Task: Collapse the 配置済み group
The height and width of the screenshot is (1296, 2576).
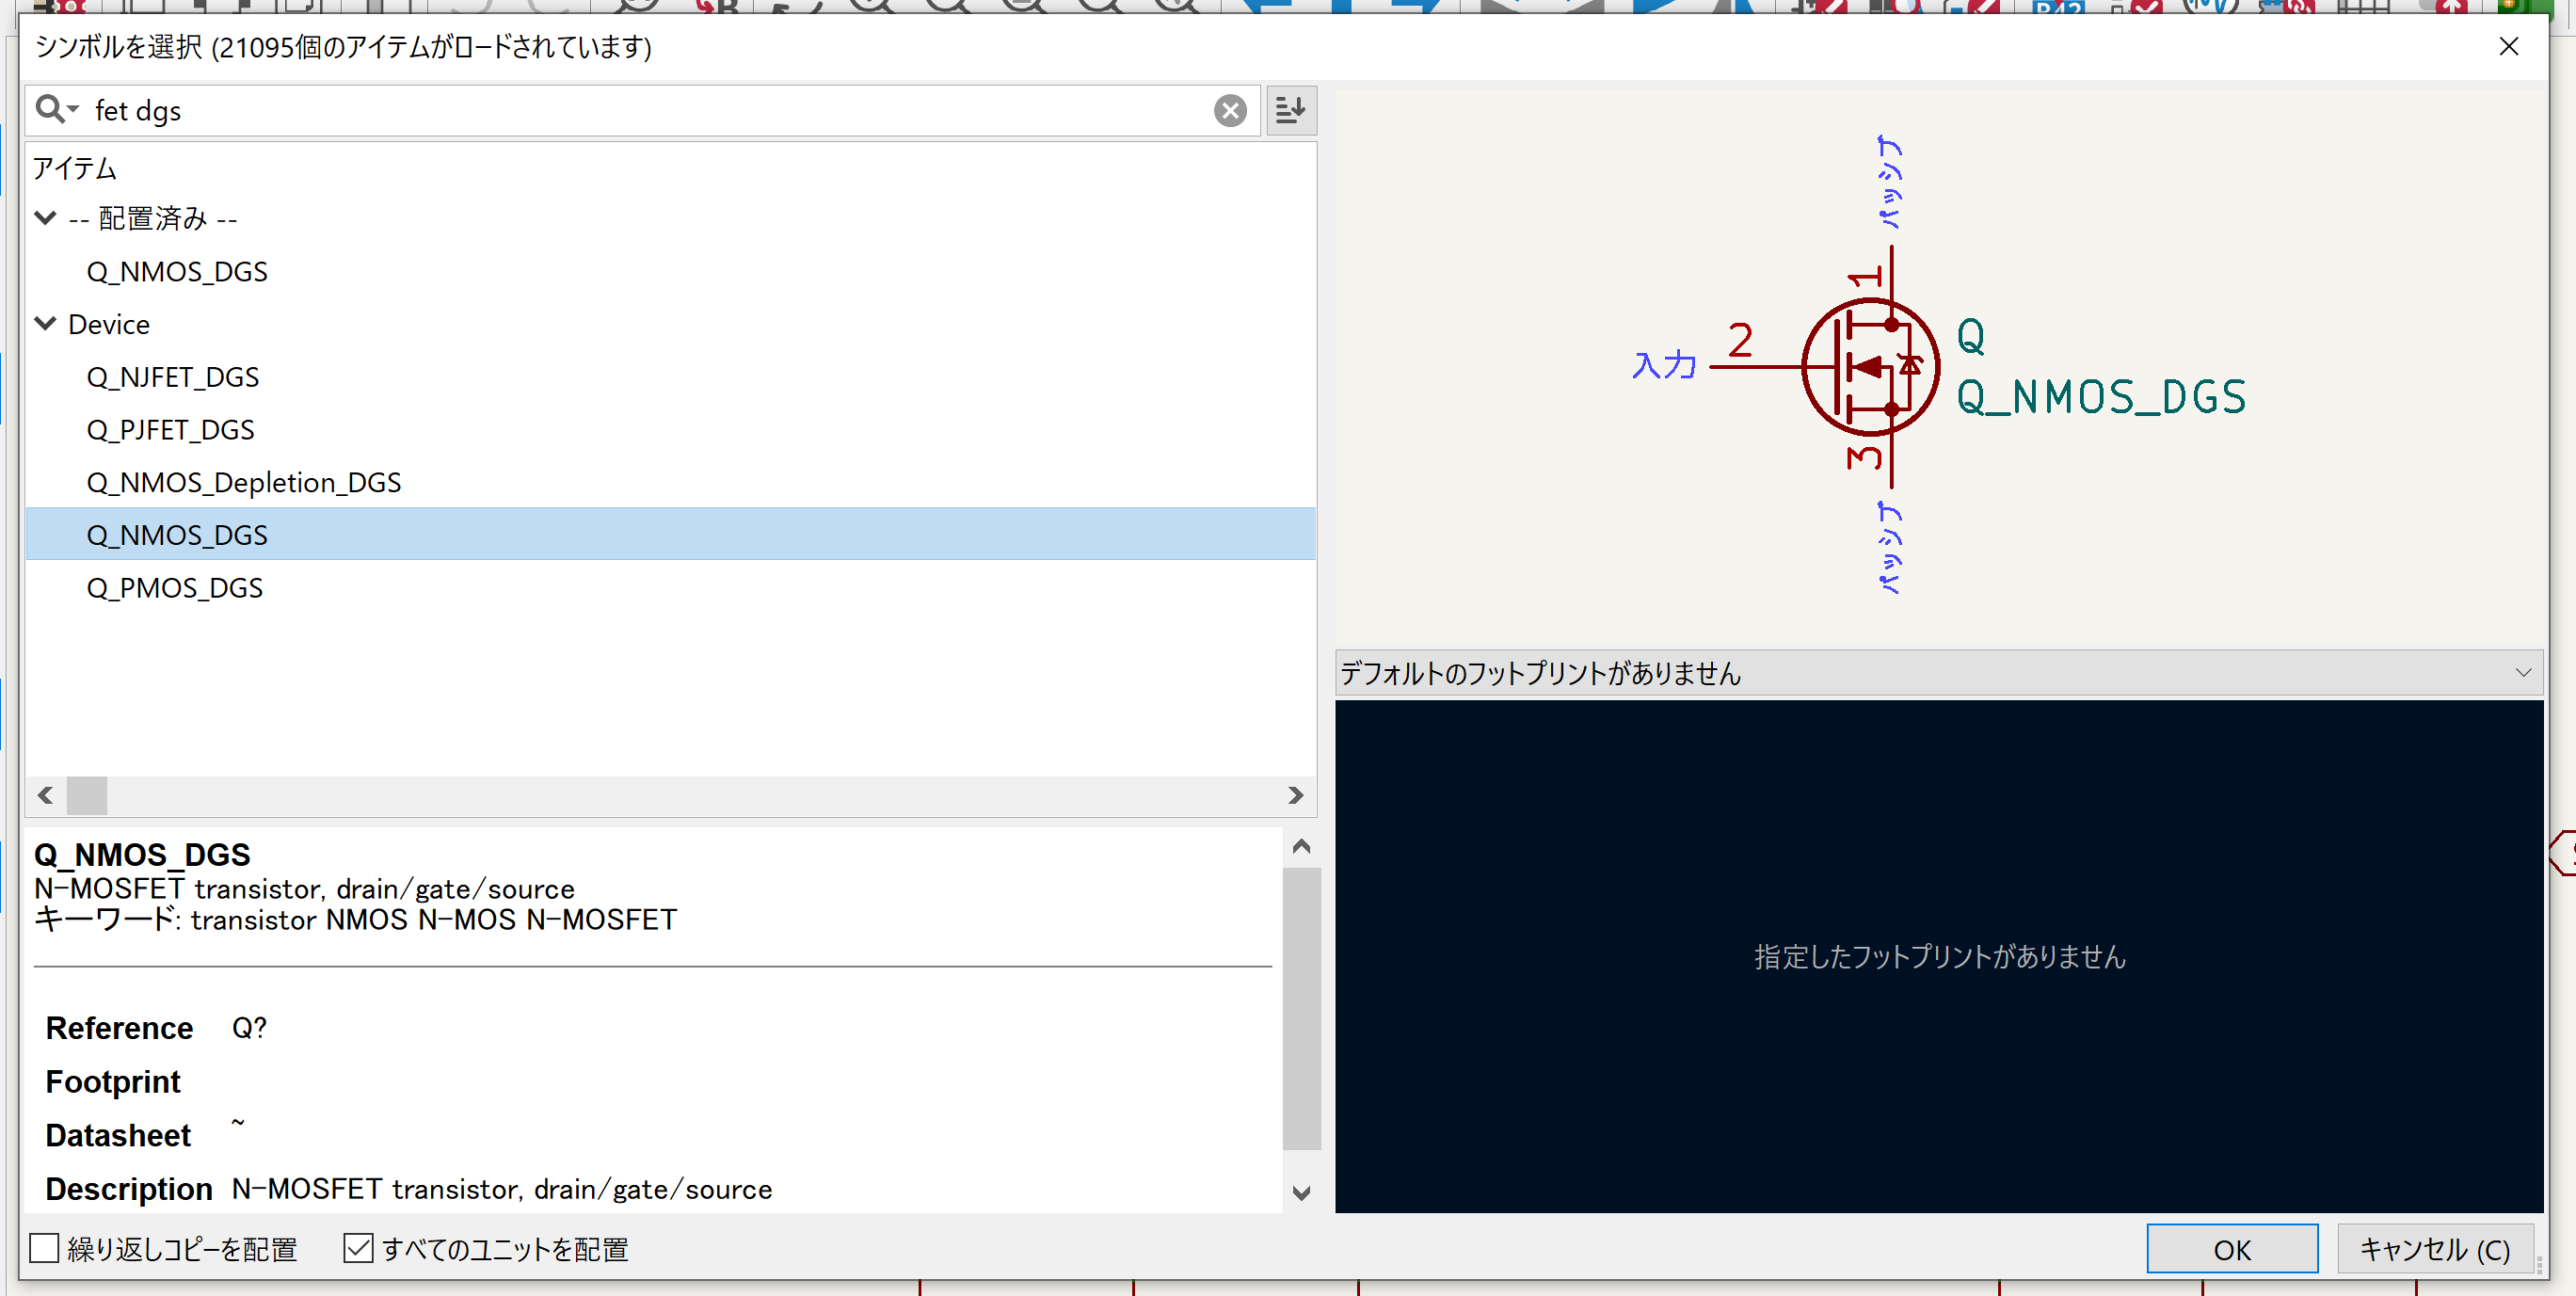Action: 46,218
